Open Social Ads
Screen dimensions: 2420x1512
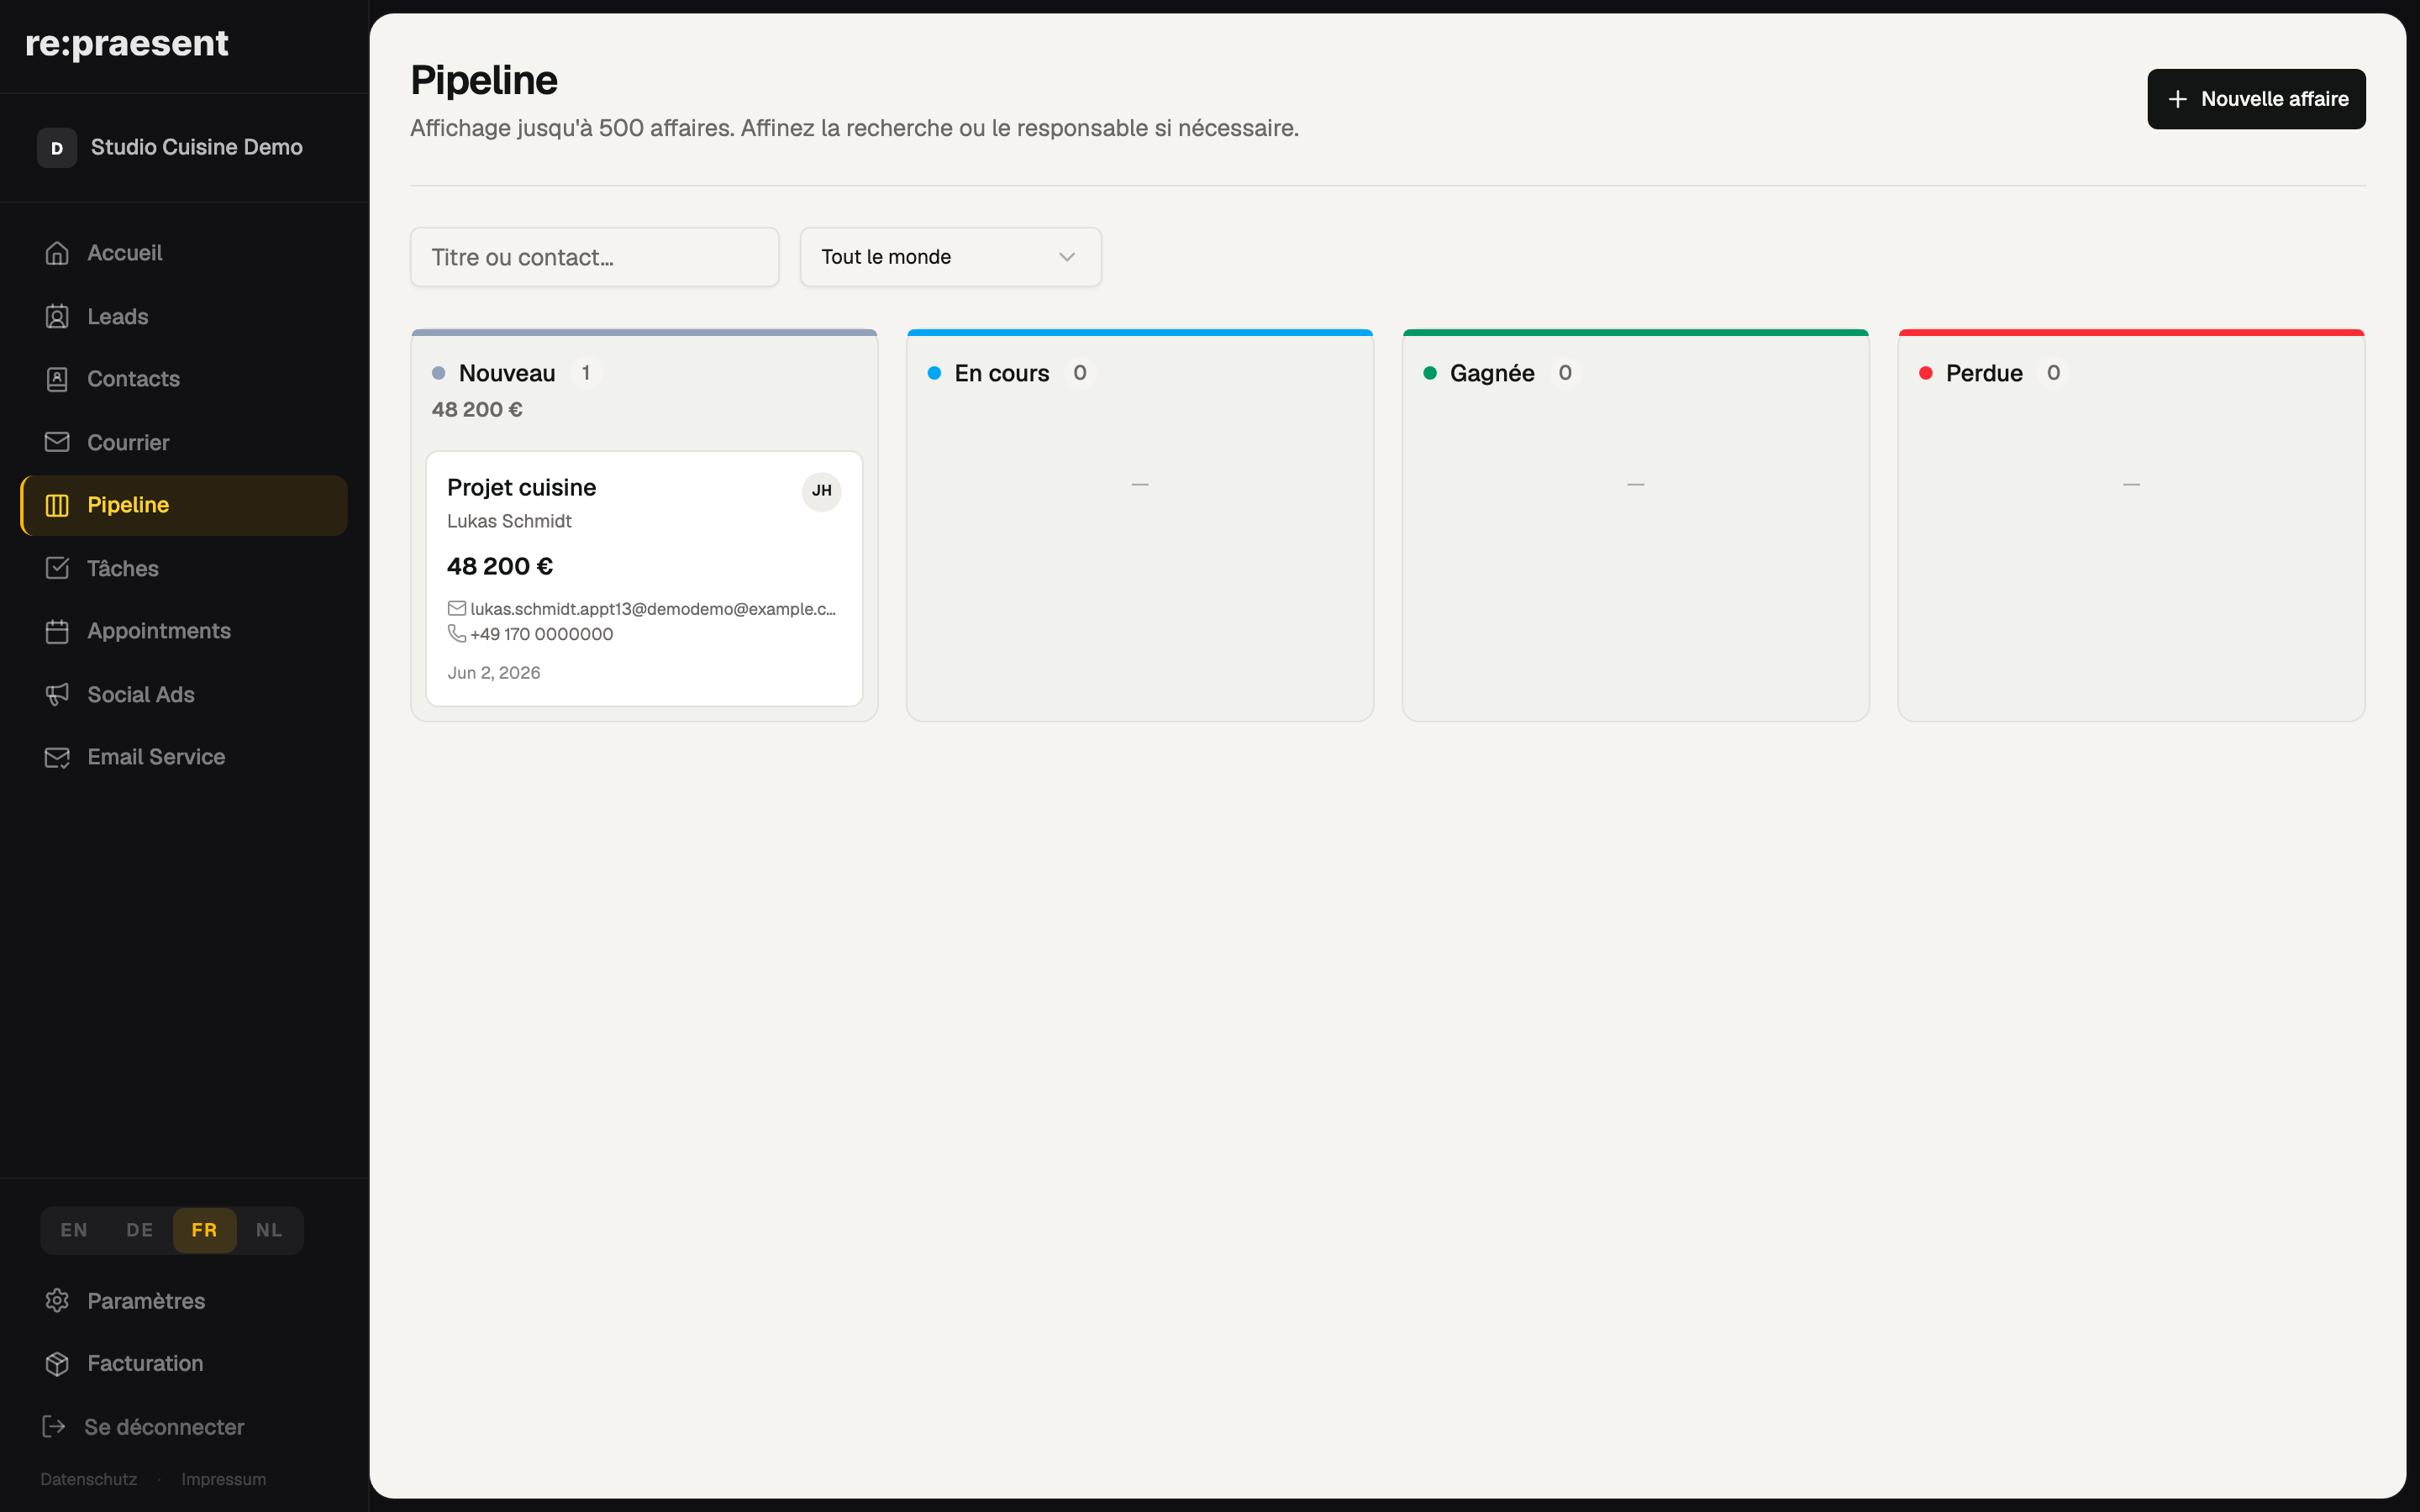[x=184, y=694]
